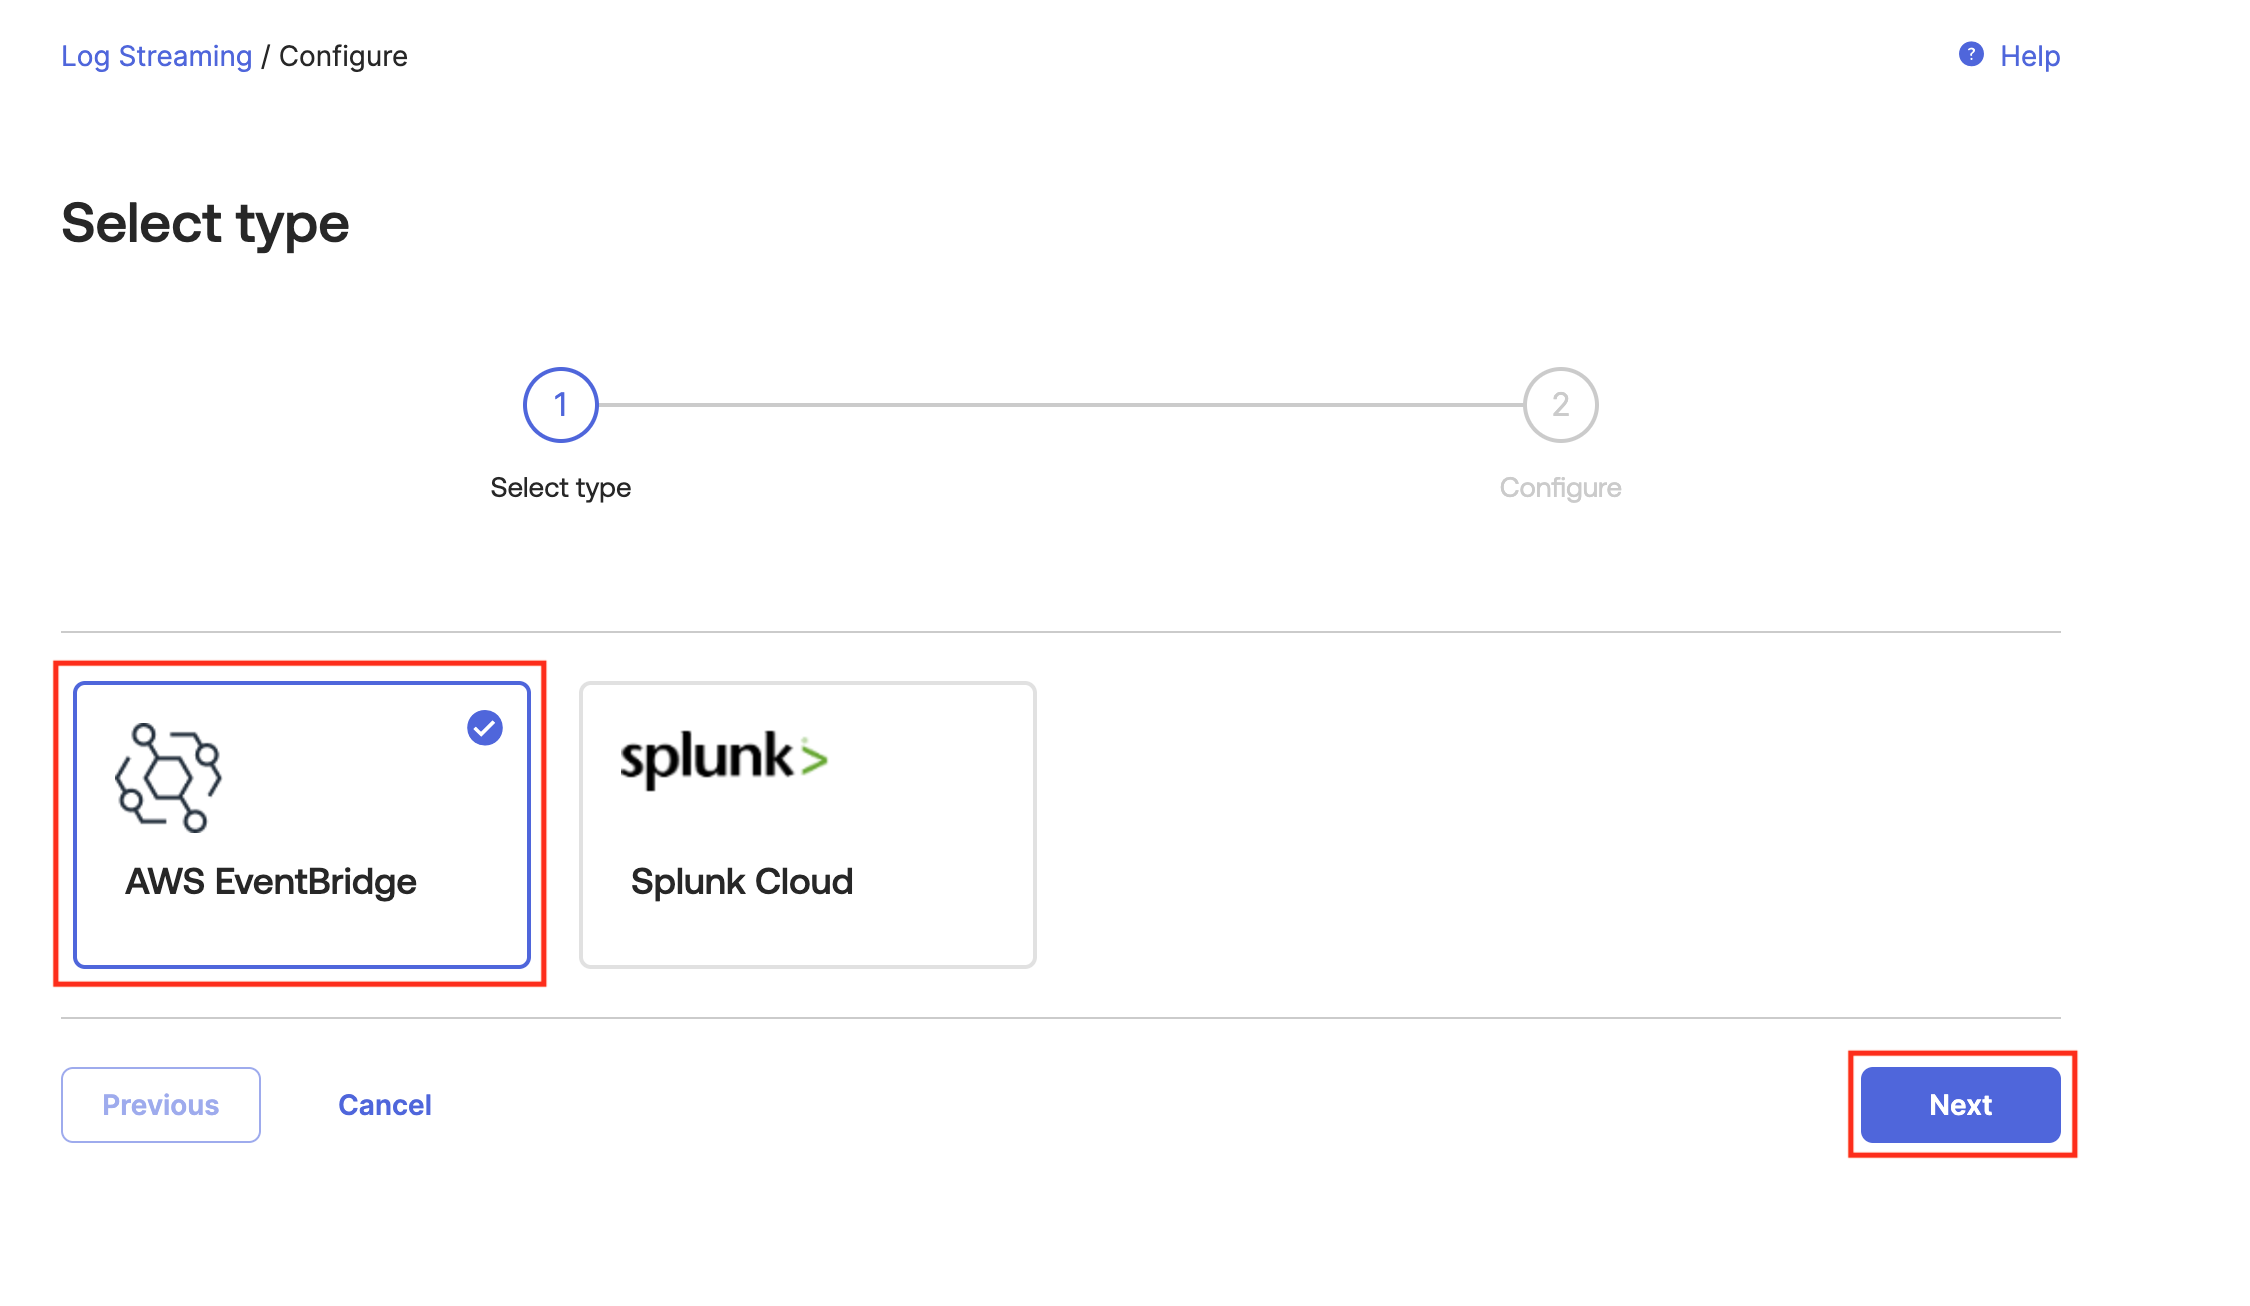Open the Help link
Viewport: 2250px width, 1306px height.
point(2030,56)
